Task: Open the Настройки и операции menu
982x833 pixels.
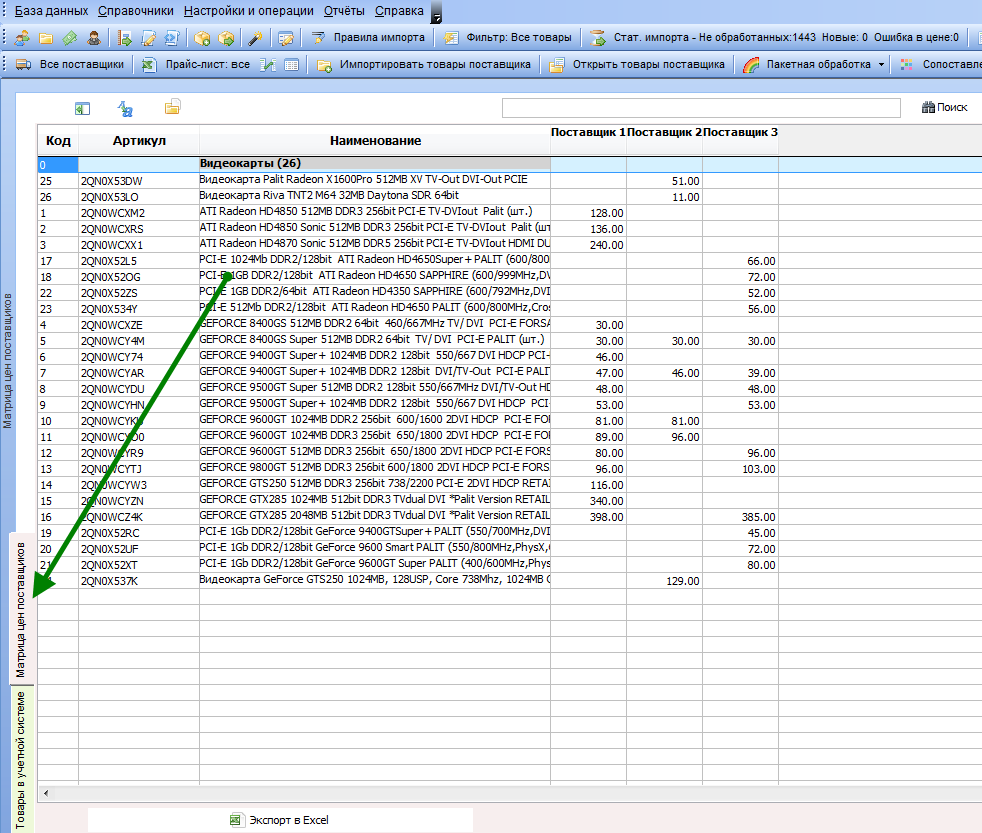Action: click(249, 11)
